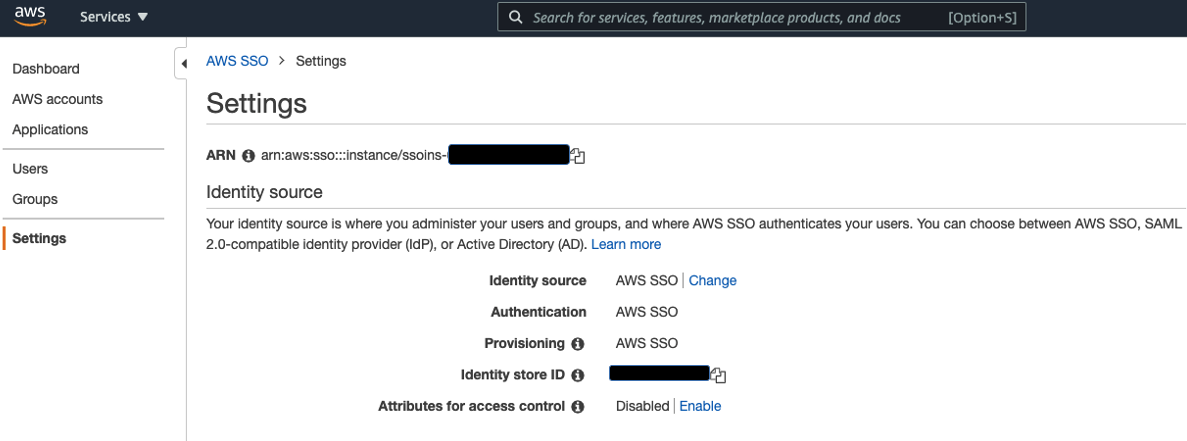The width and height of the screenshot is (1187, 441).
Task: Open Dashboard in the sidebar
Action: [x=46, y=69]
